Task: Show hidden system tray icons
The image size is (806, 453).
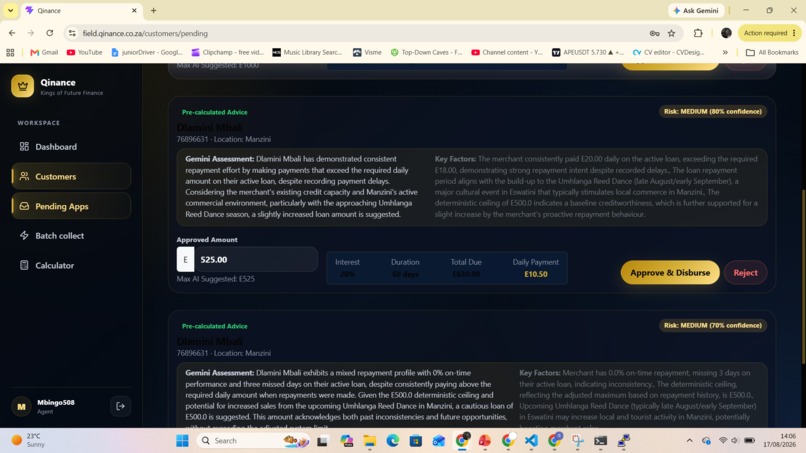Action: tap(689, 441)
